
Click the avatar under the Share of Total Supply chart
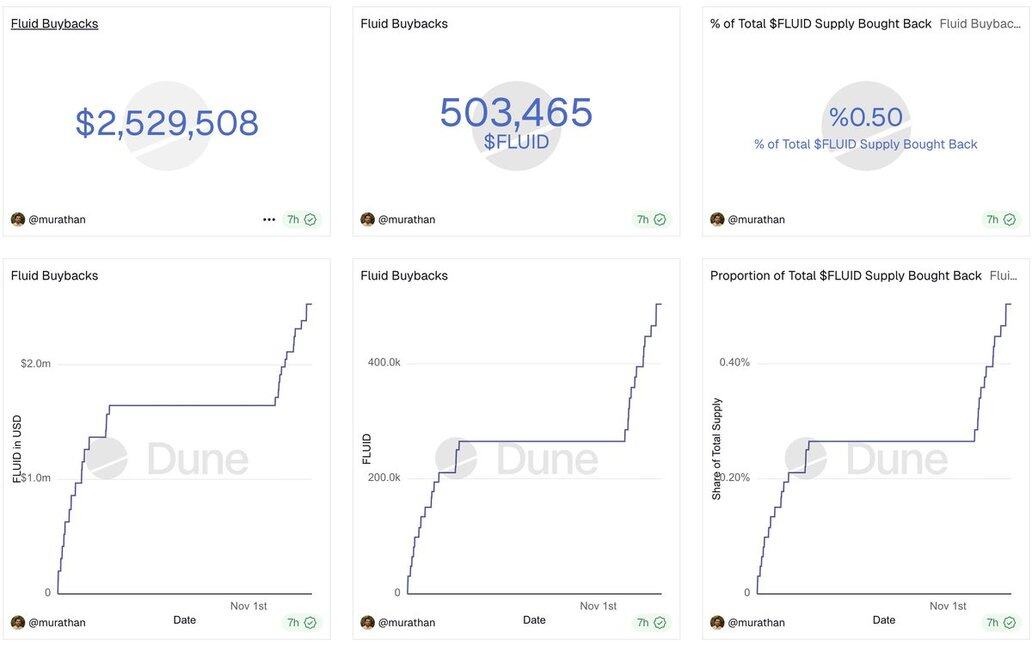[717, 623]
